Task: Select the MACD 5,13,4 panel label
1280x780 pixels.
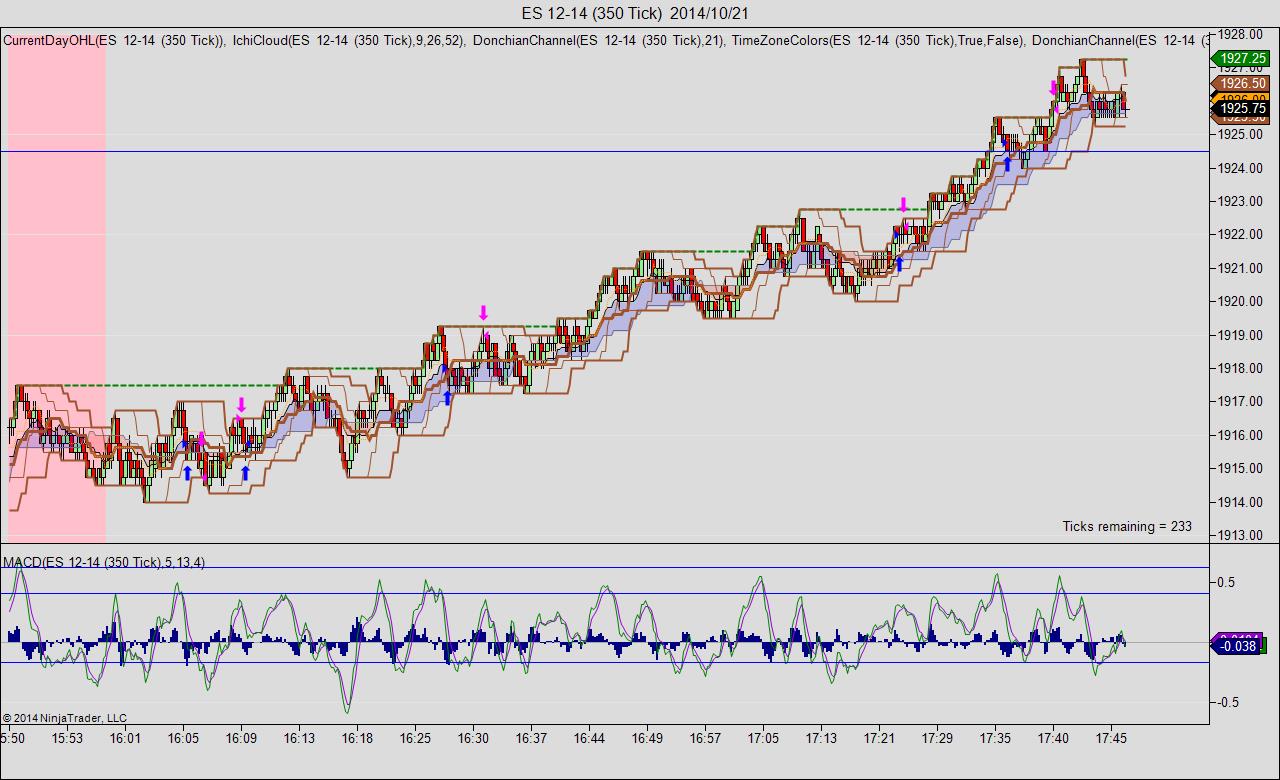Action: tap(104, 562)
